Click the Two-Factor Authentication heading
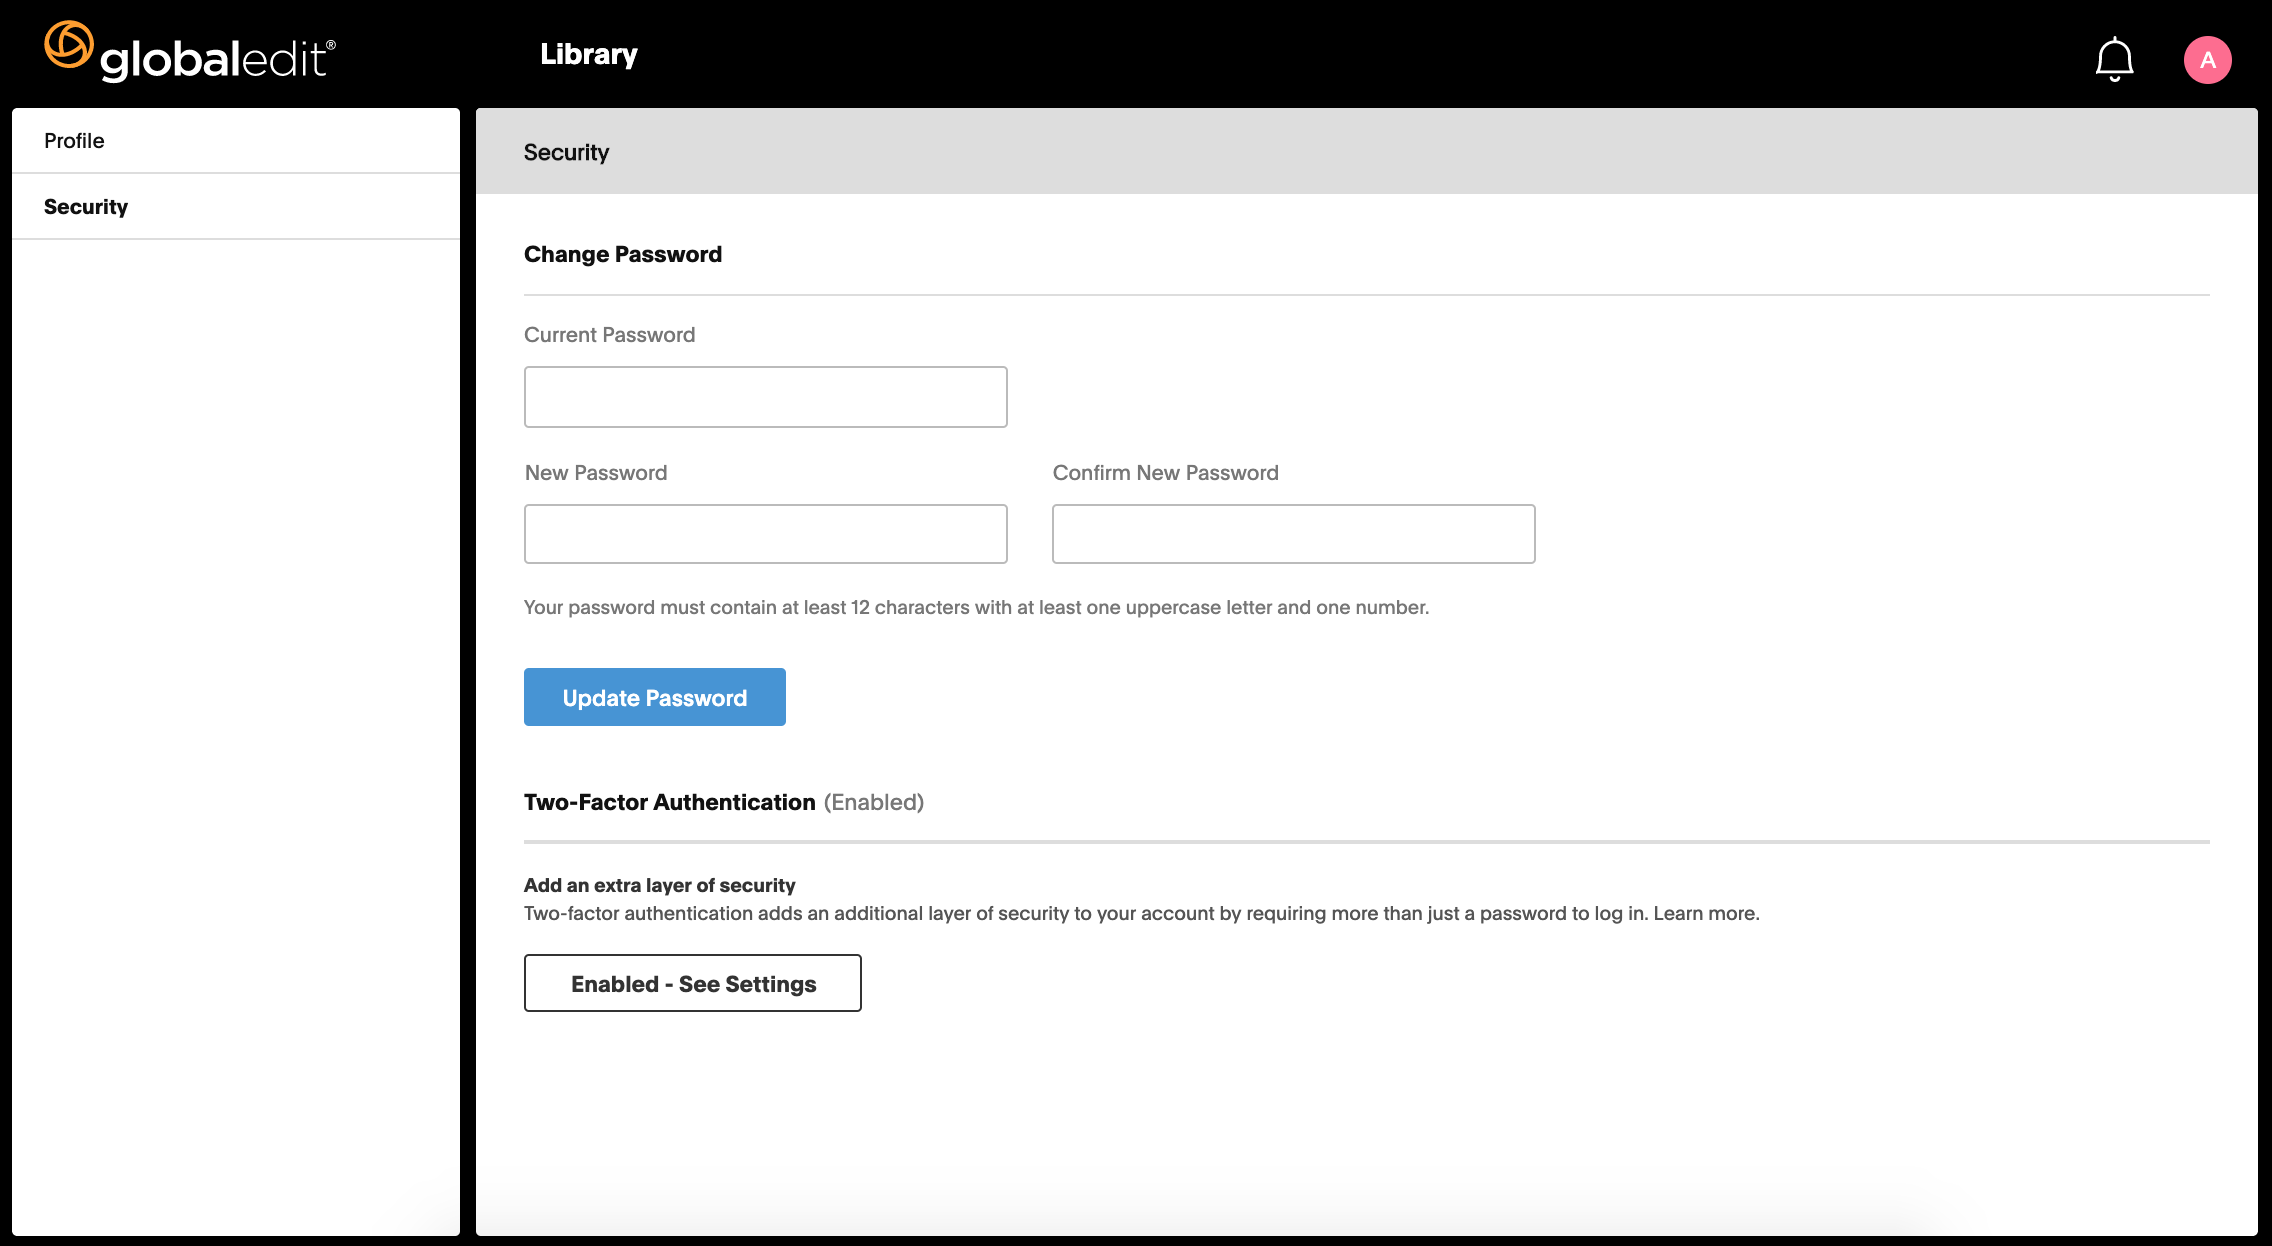Screen dimensions: 2272x1246 [x=669, y=802]
